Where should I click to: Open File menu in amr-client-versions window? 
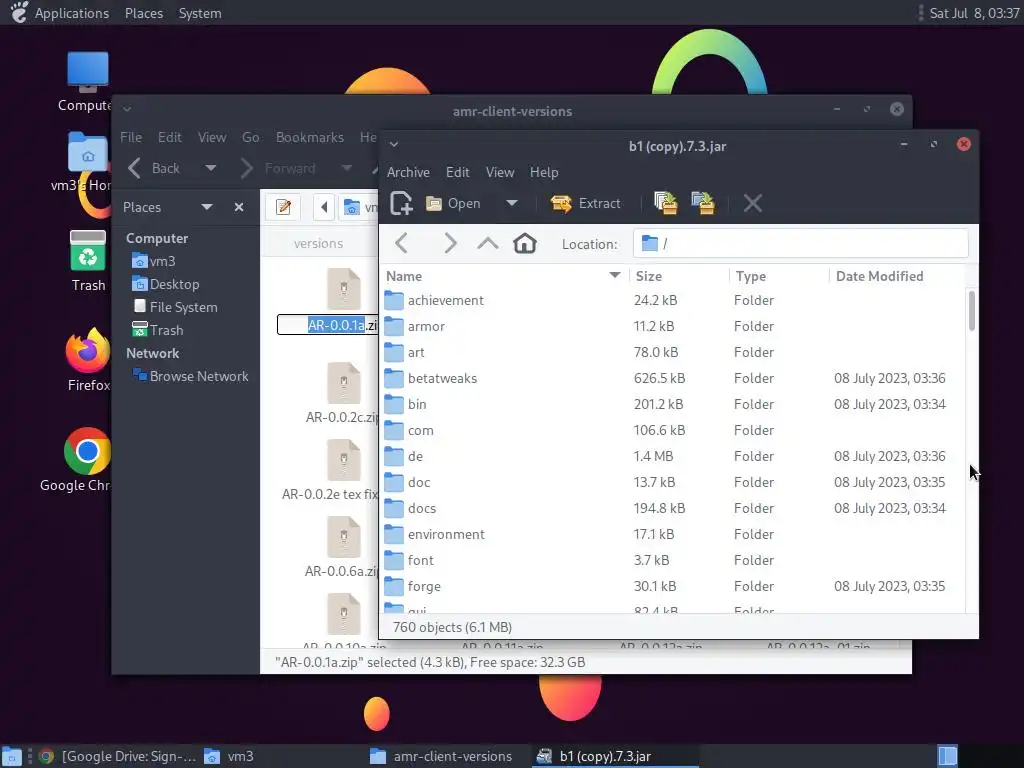(131, 137)
